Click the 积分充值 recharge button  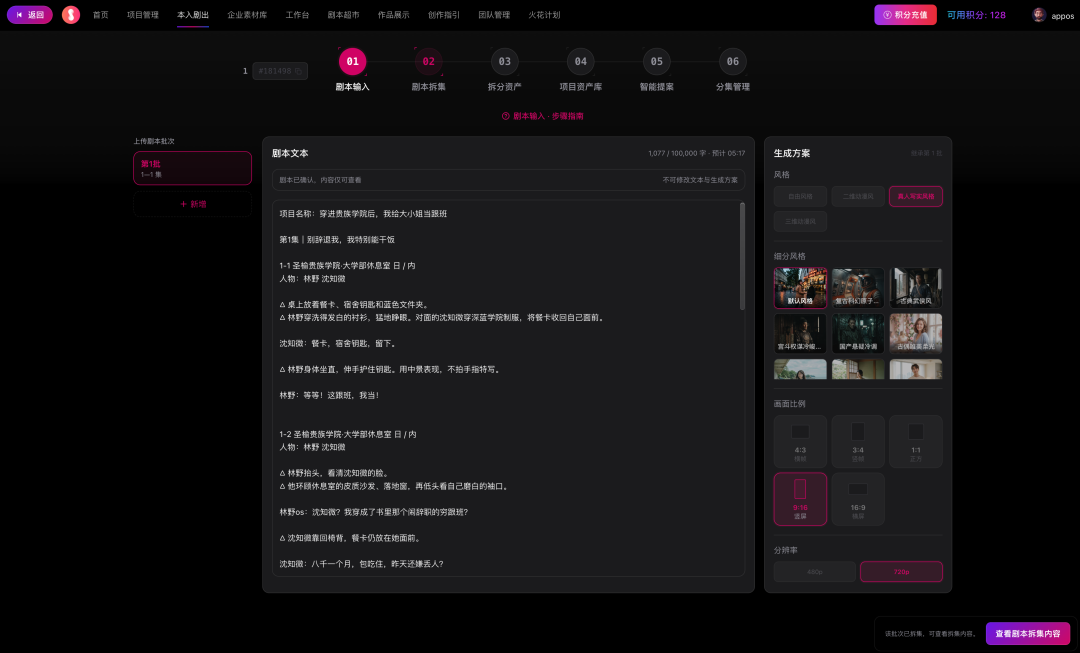(905, 14)
